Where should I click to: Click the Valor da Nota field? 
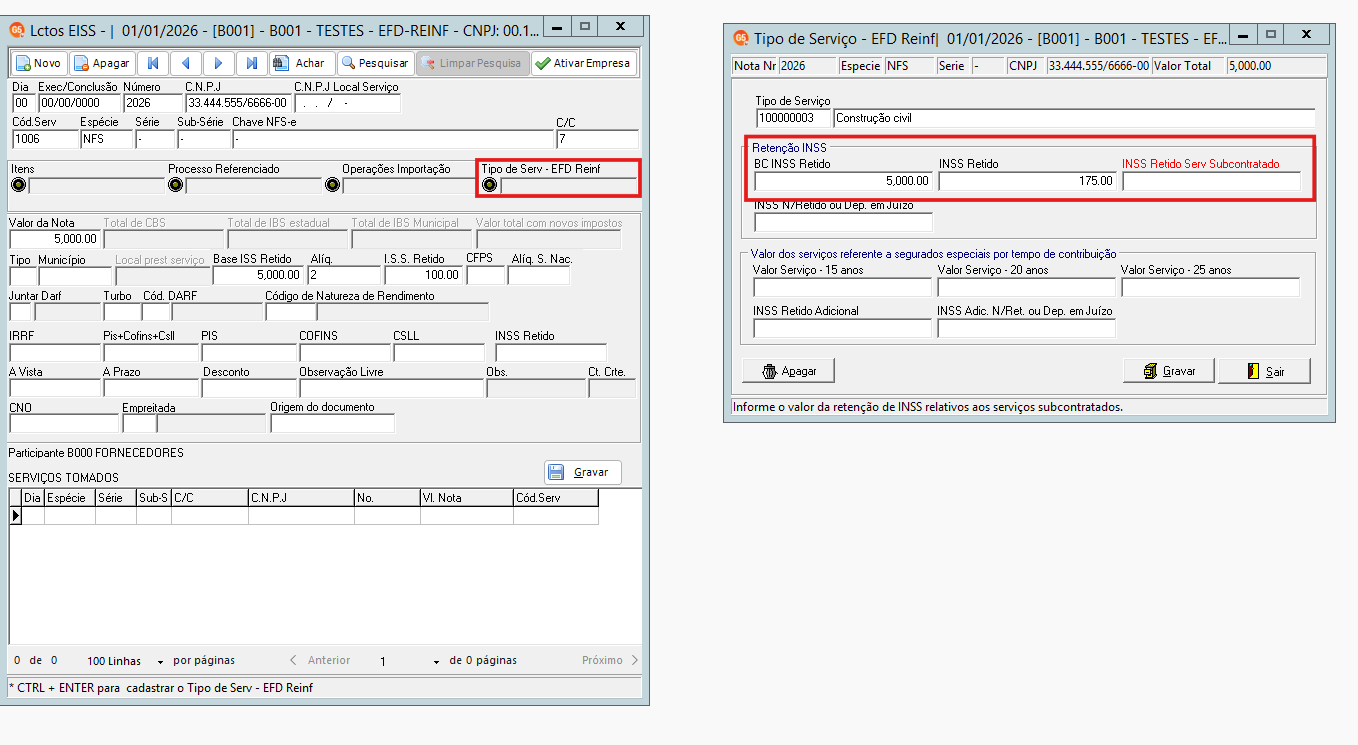54,239
